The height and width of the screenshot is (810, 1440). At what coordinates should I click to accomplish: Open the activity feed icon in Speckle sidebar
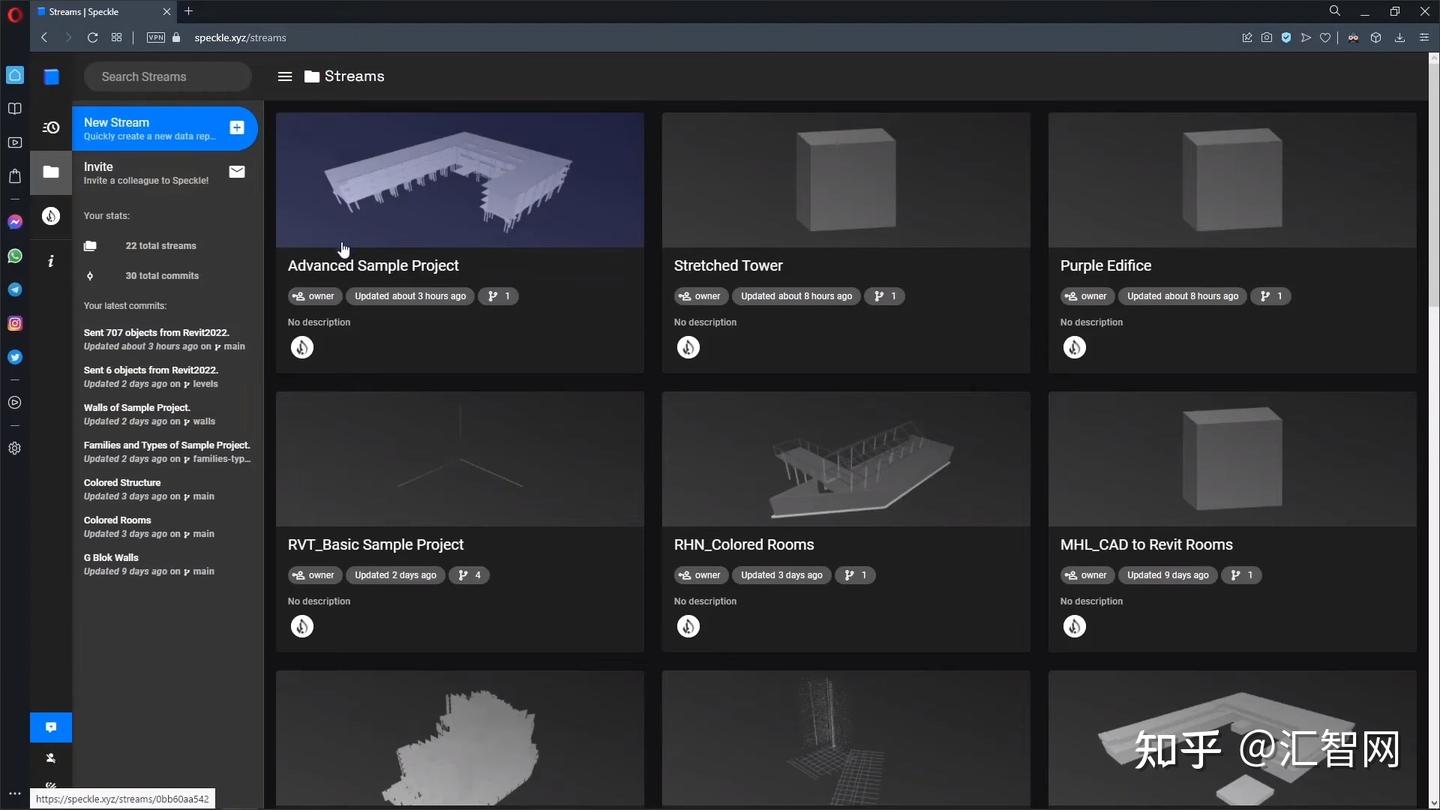click(51, 127)
